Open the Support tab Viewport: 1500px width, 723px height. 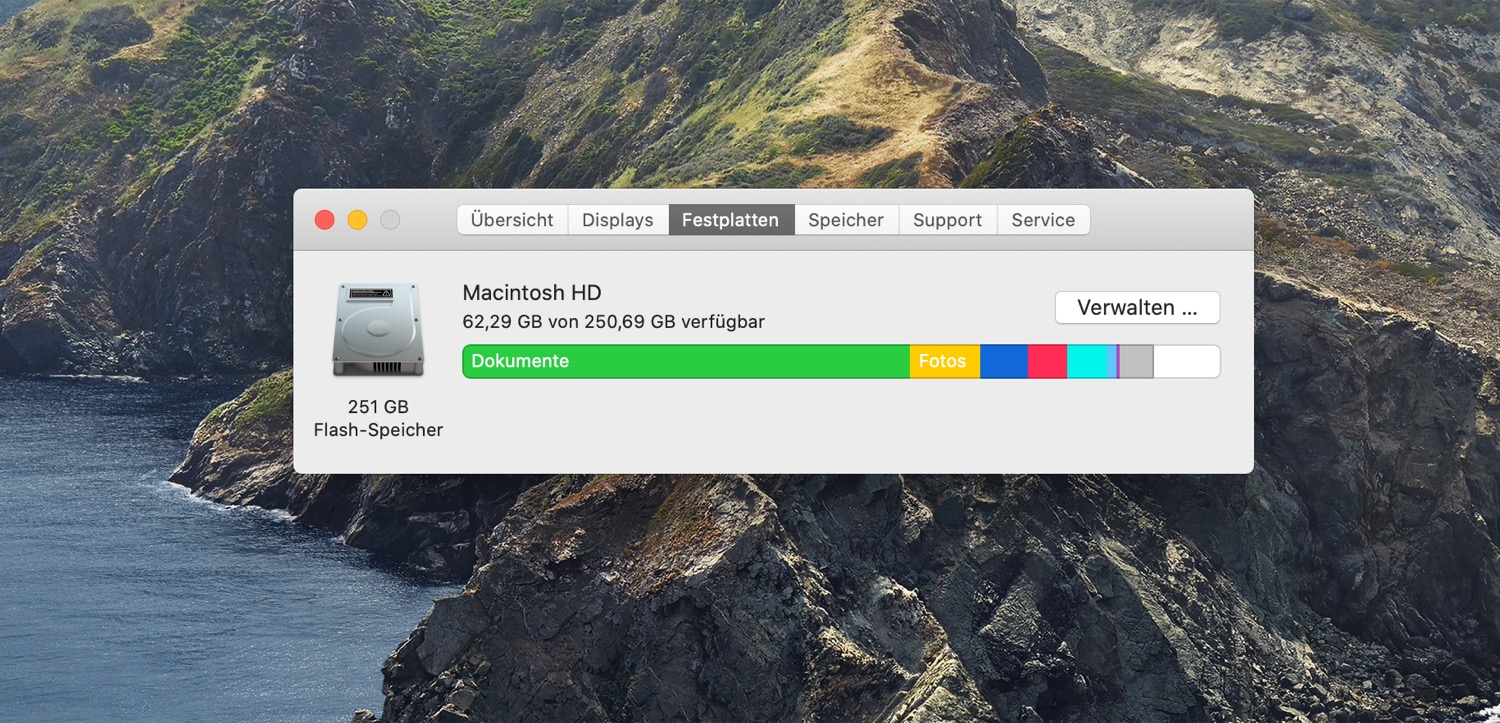pos(947,220)
